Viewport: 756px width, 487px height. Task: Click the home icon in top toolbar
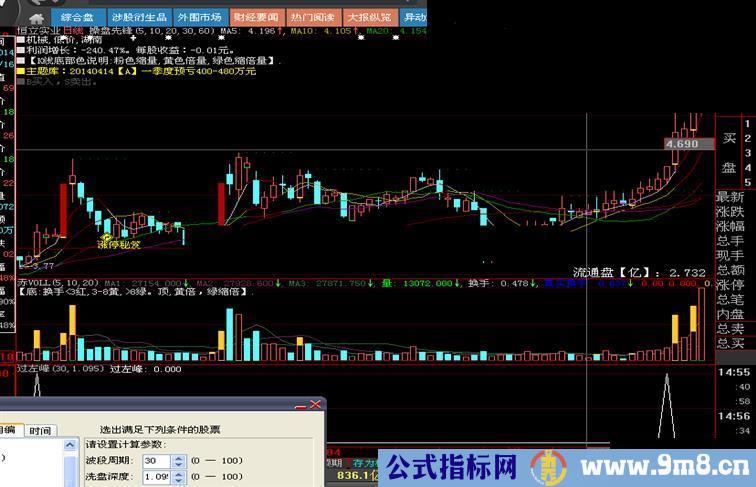[37, 17]
